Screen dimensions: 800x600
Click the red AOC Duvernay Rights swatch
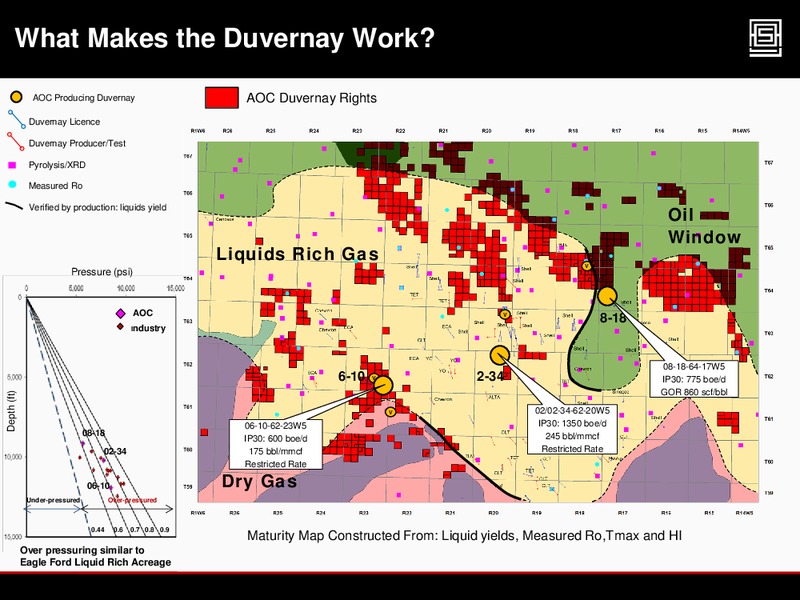(x=221, y=97)
